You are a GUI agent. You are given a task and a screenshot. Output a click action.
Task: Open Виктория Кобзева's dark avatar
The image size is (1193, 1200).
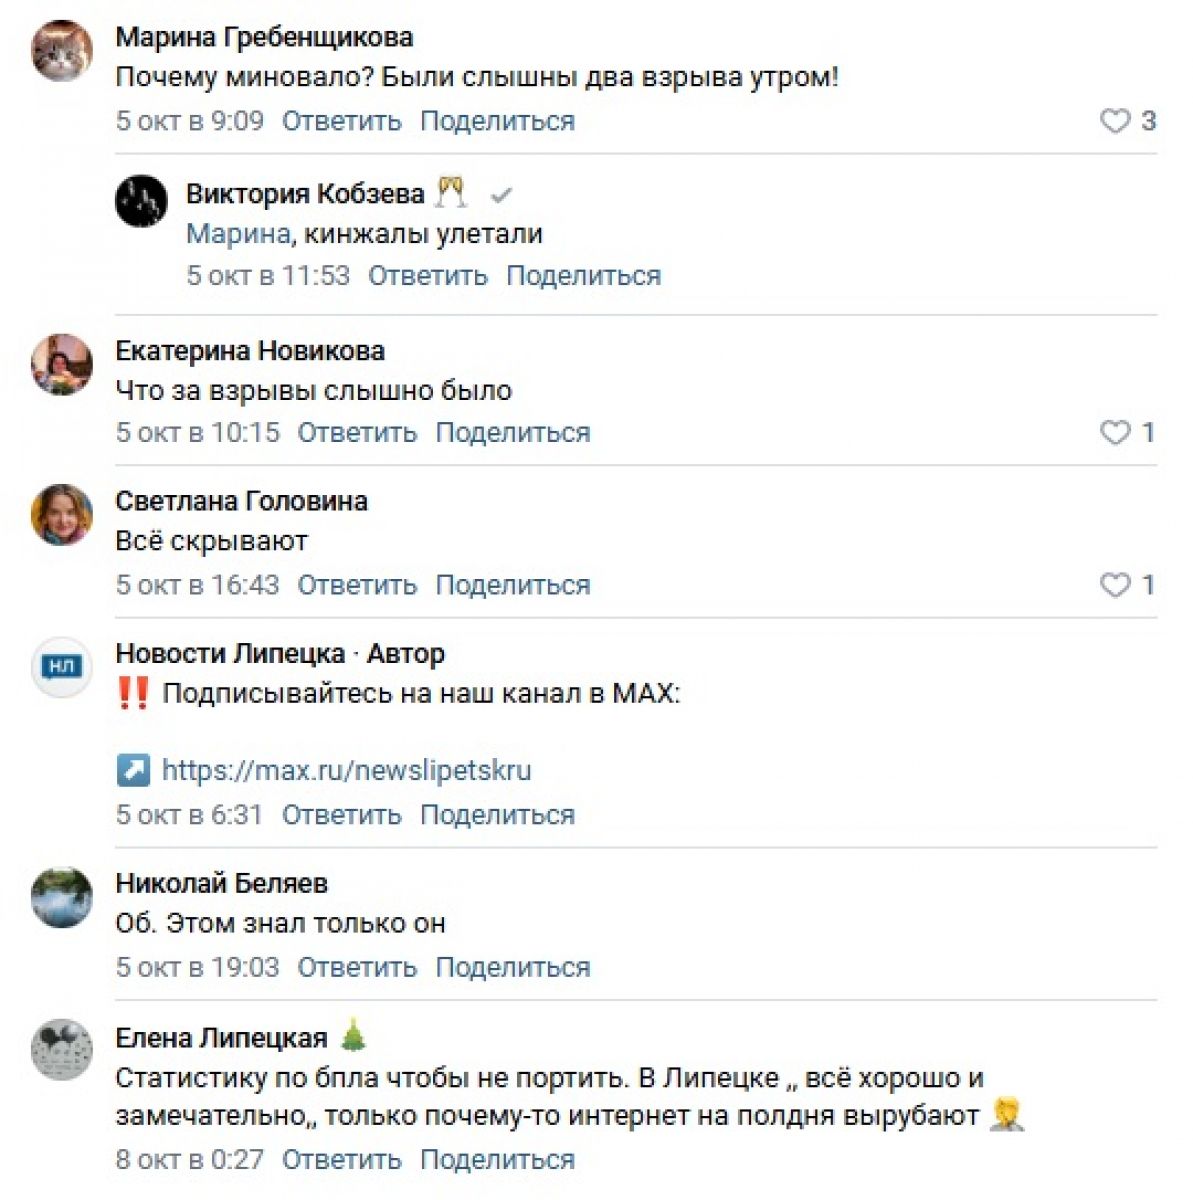click(141, 200)
